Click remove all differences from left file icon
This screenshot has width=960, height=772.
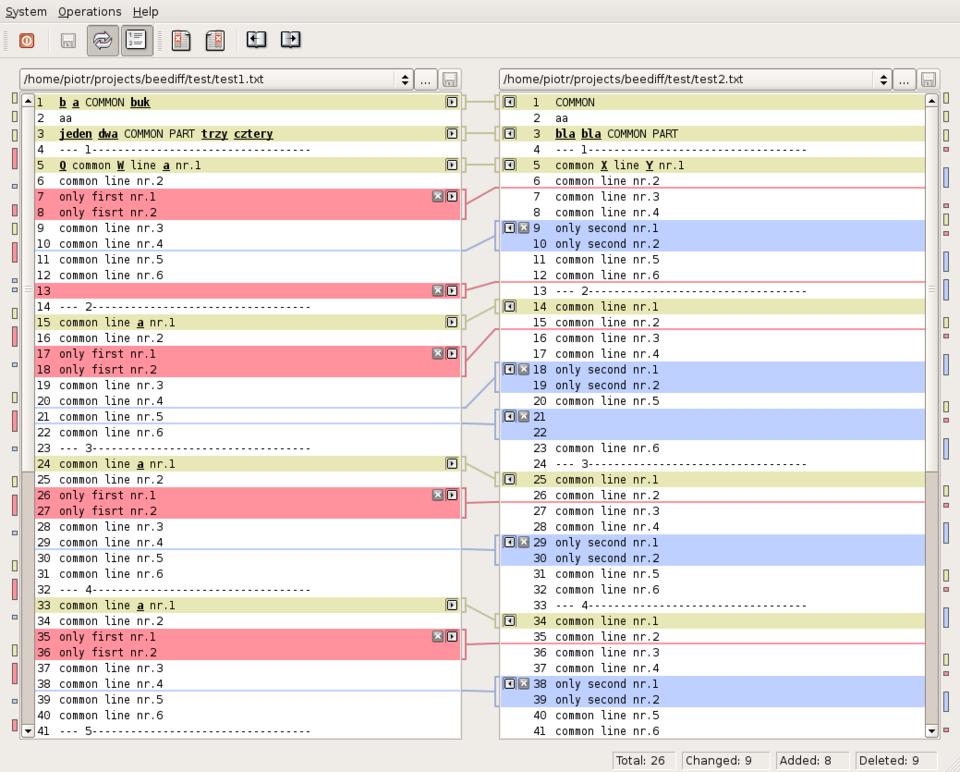pyautogui.click(x=181, y=40)
